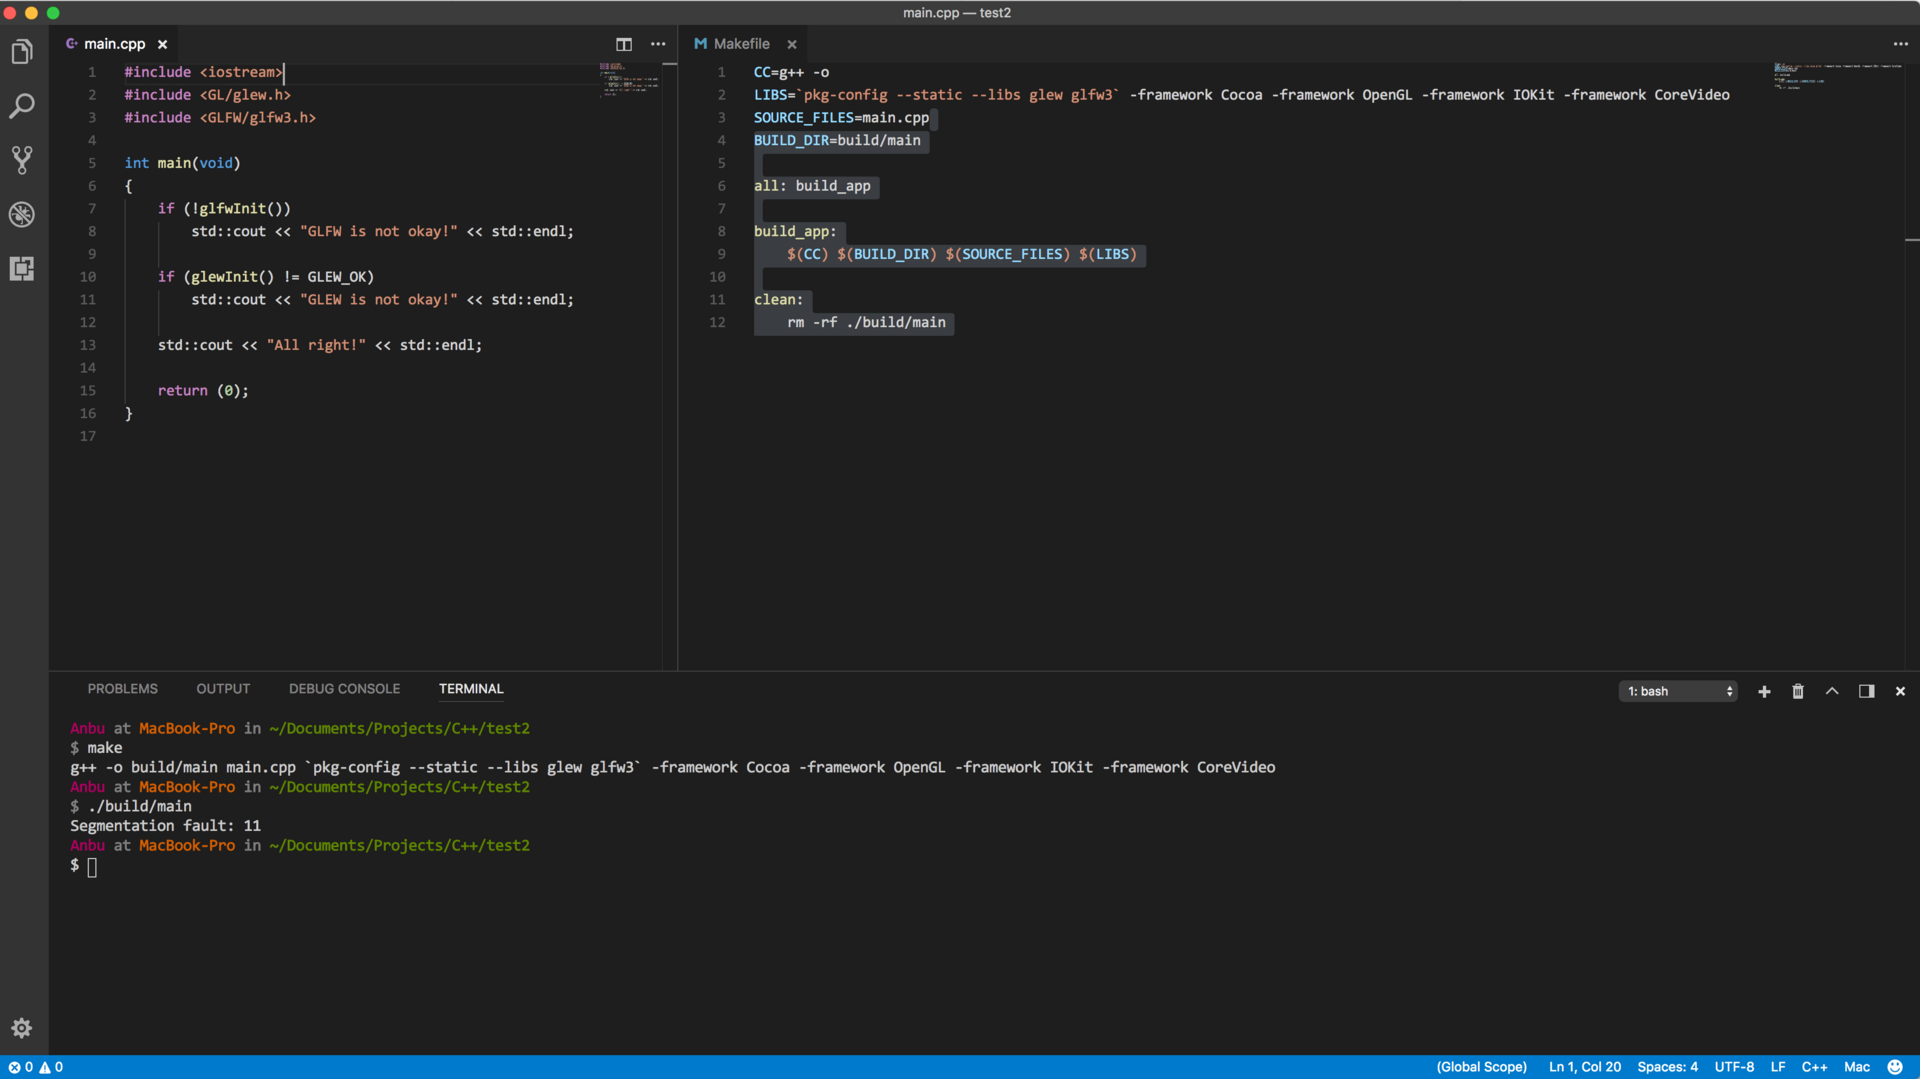This screenshot has height=1079, width=1920.
Task: Click line number 13 in main.cpp gutter
Action: [88, 345]
